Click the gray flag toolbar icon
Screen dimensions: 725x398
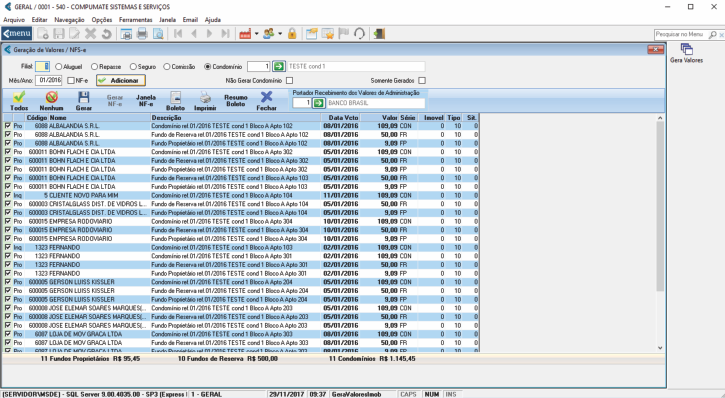[343, 33]
